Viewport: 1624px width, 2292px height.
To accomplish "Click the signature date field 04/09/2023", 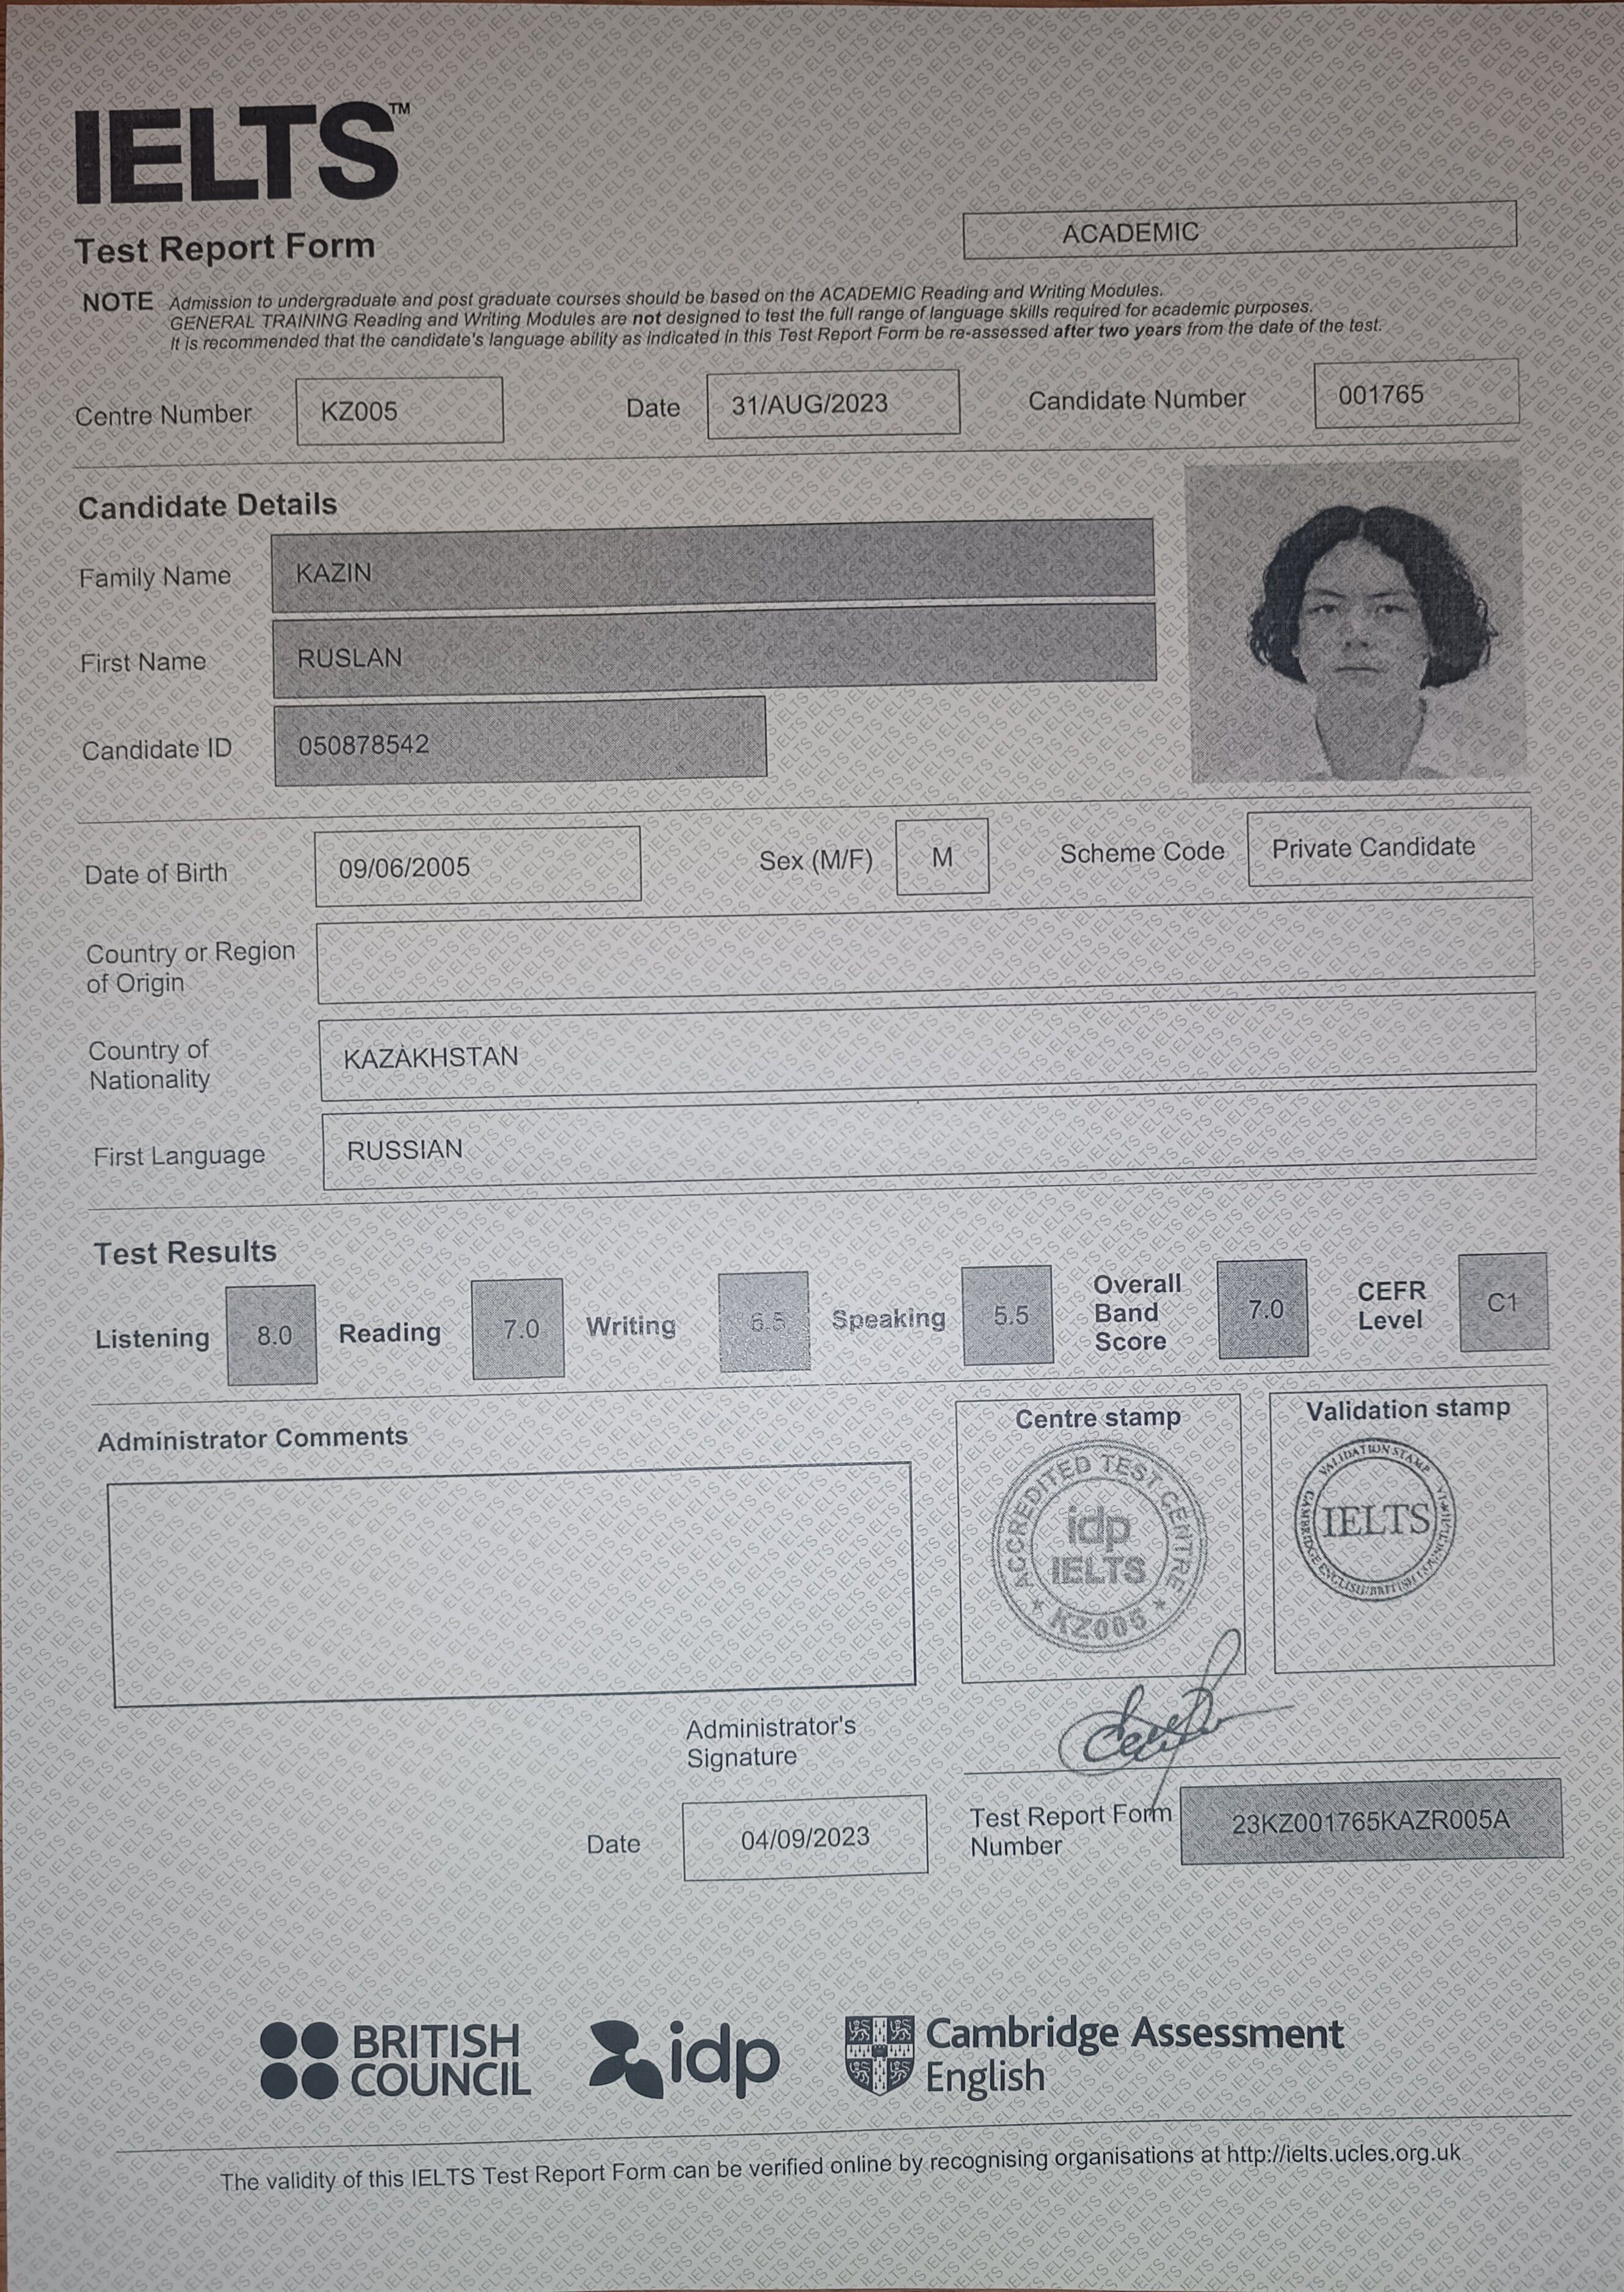I will 805,1838.
